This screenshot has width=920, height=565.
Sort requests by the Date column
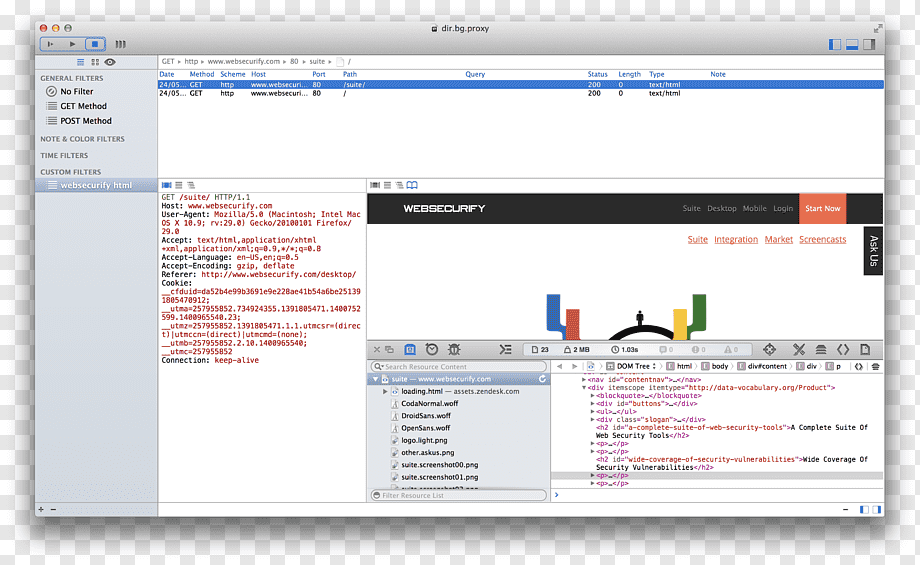point(167,75)
